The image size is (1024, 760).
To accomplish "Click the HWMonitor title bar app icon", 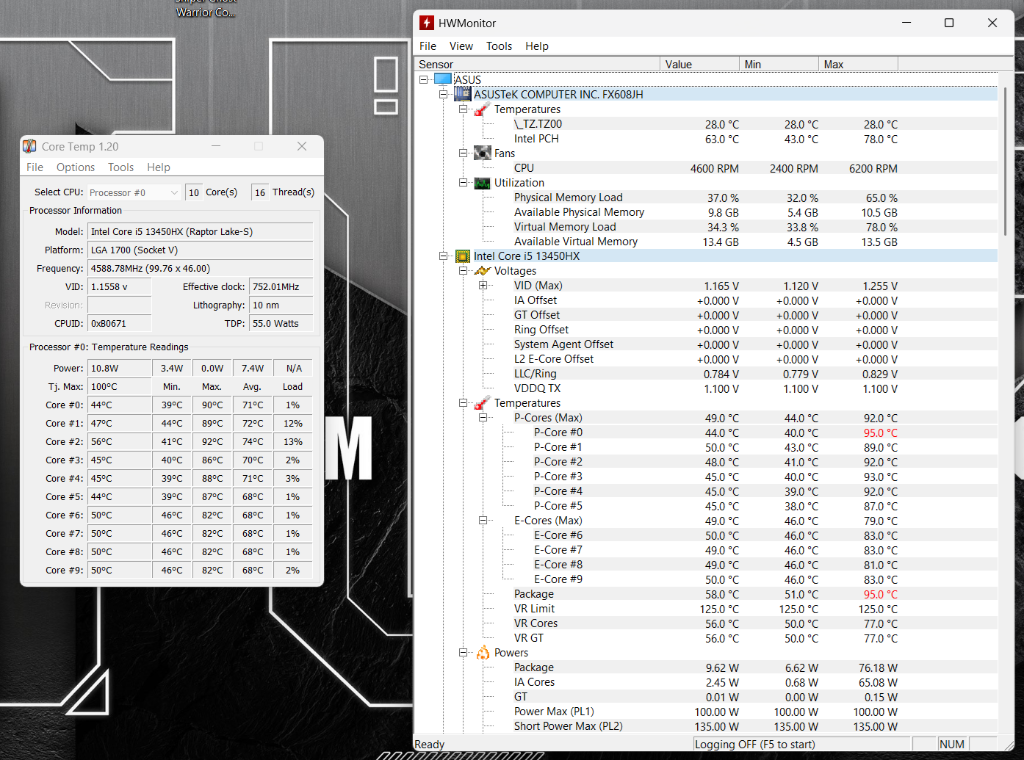I will coord(427,23).
